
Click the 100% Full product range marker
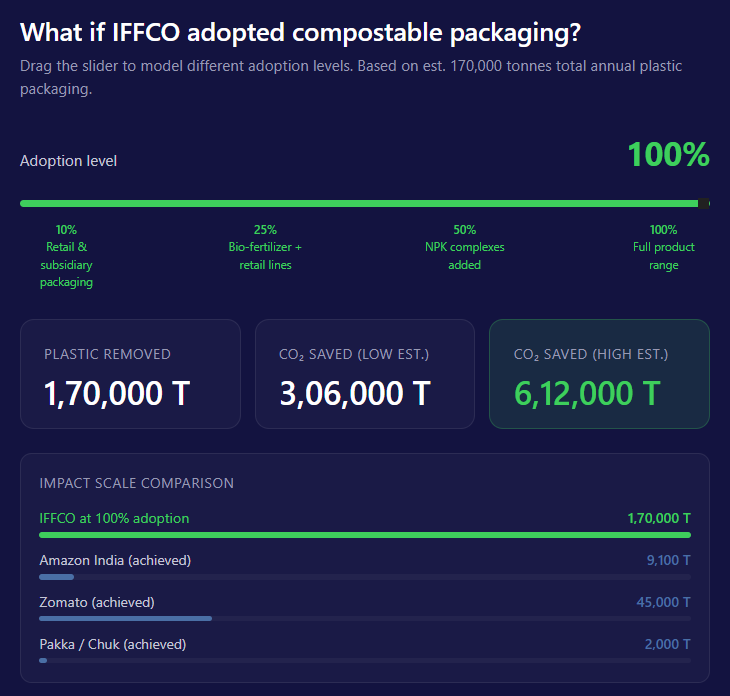(x=663, y=247)
